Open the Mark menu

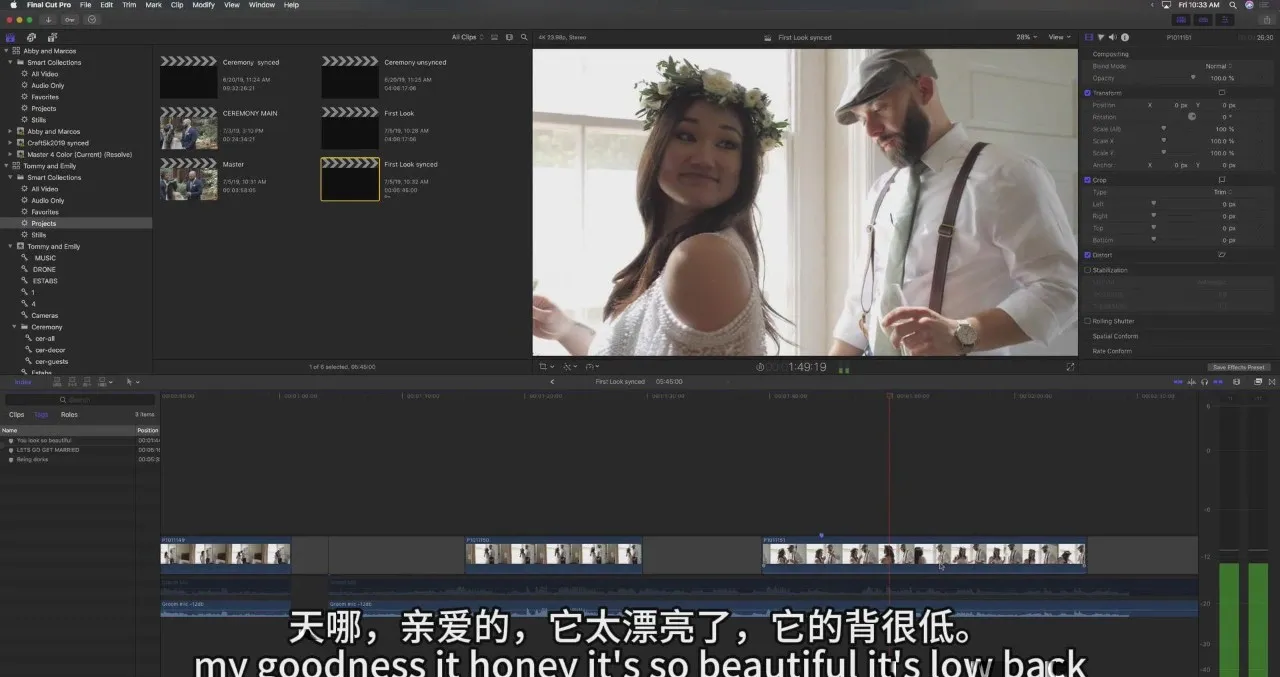click(x=153, y=5)
